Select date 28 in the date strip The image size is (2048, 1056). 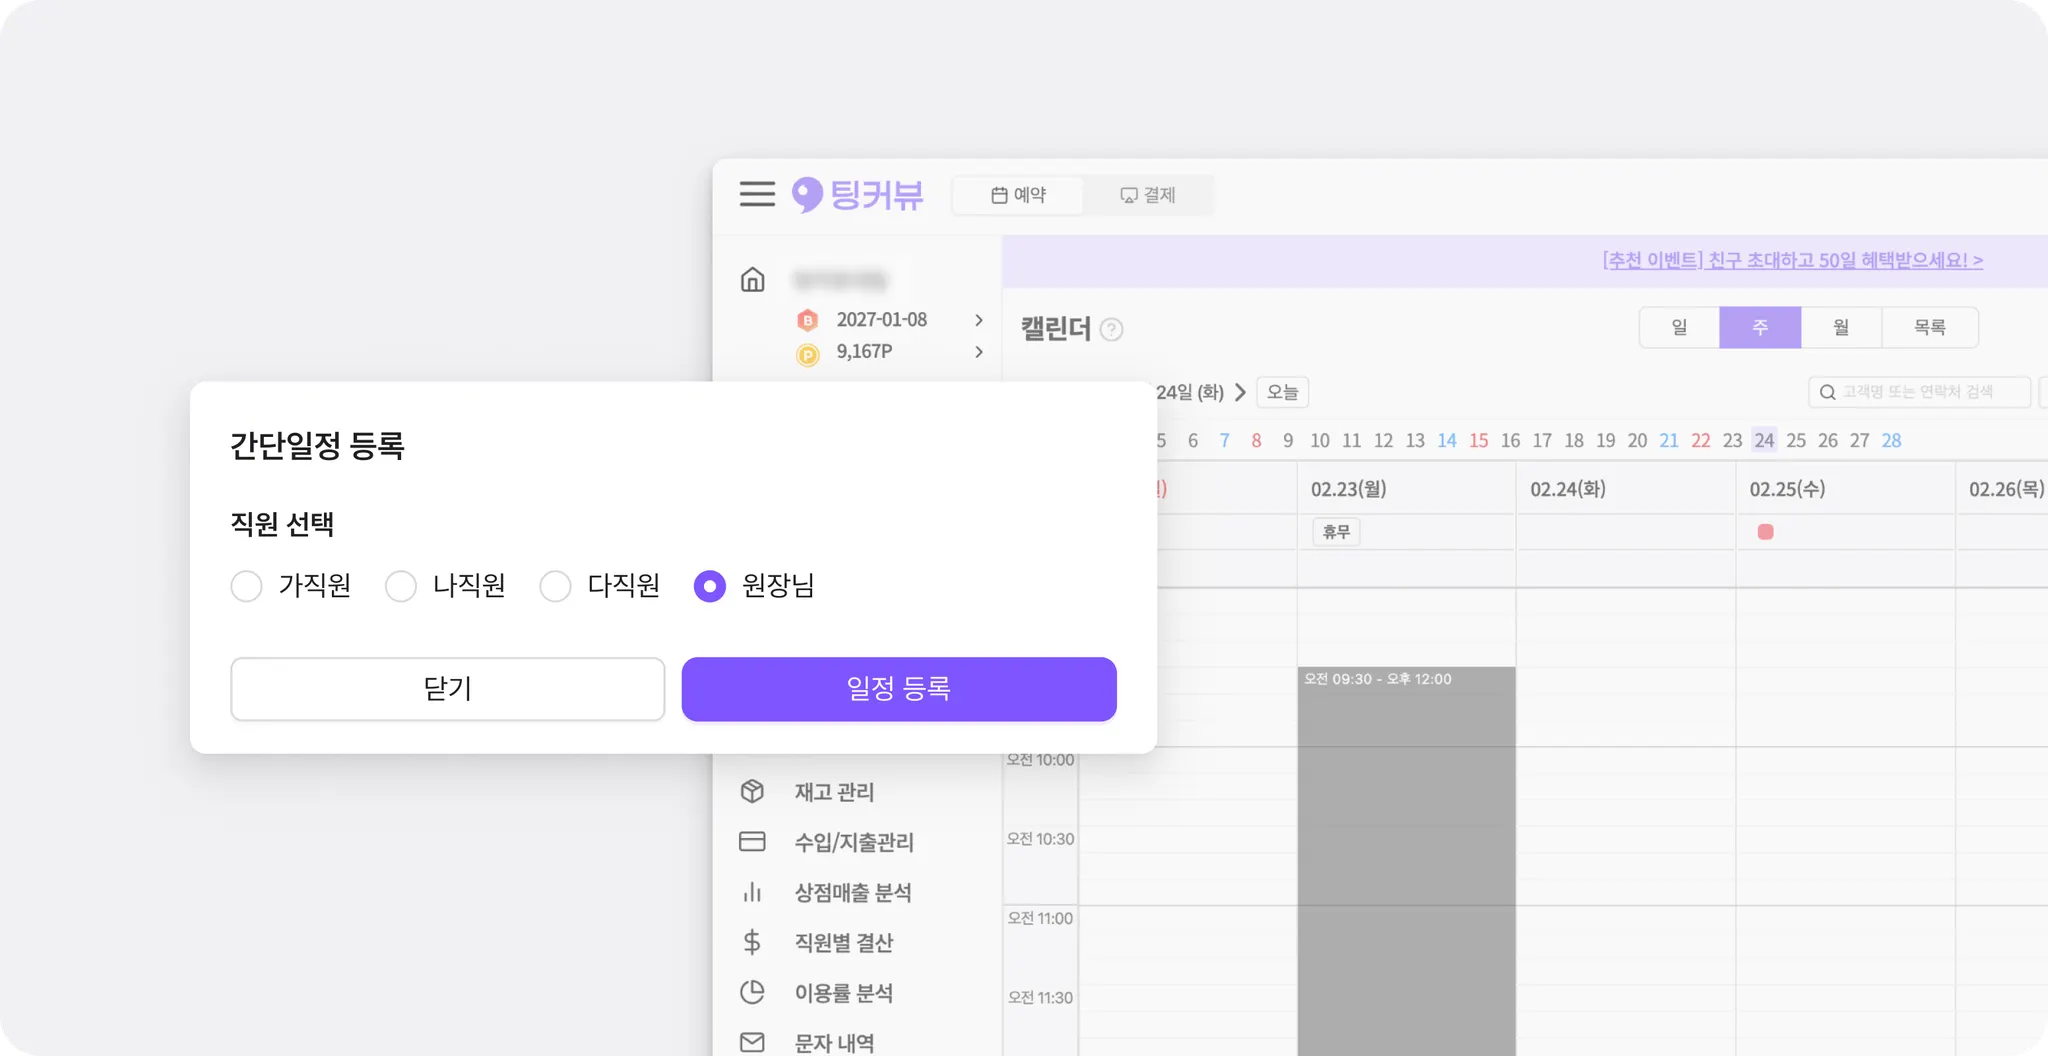tap(1891, 440)
